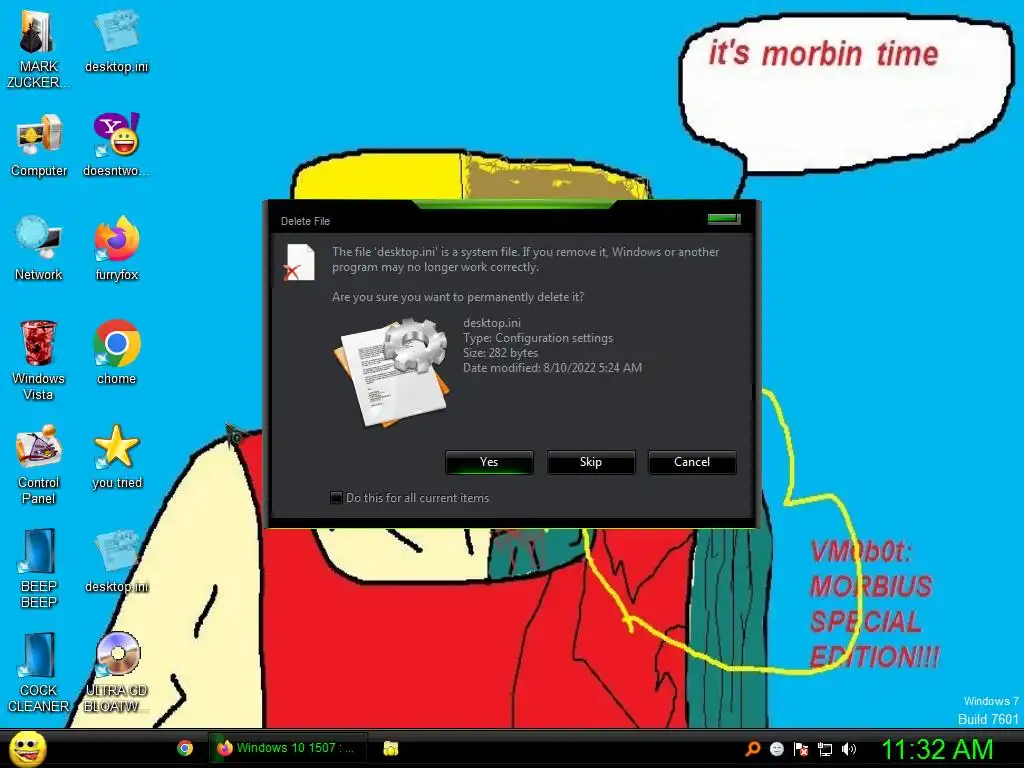Open the Windows Vista recycle bin icon
This screenshot has height=768, width=1024.
(39, 360)
